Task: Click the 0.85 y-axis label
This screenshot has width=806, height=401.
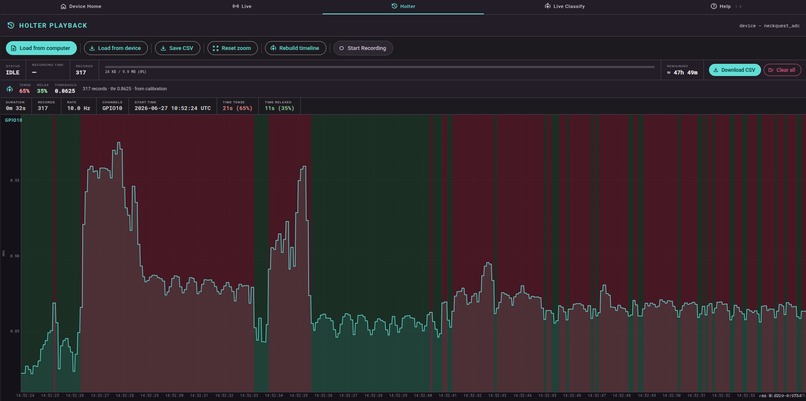Action: [x=14, y=331]
